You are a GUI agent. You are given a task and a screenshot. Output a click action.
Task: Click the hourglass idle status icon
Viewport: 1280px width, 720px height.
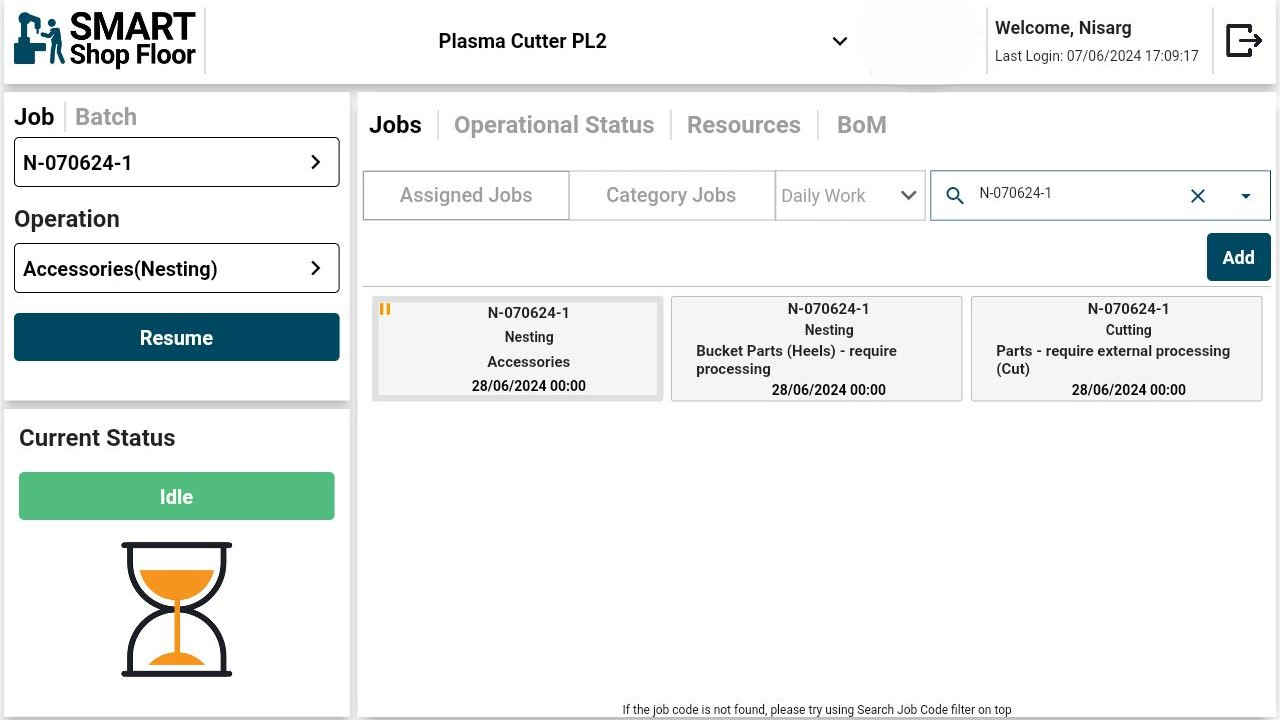(x=177, y=609)
